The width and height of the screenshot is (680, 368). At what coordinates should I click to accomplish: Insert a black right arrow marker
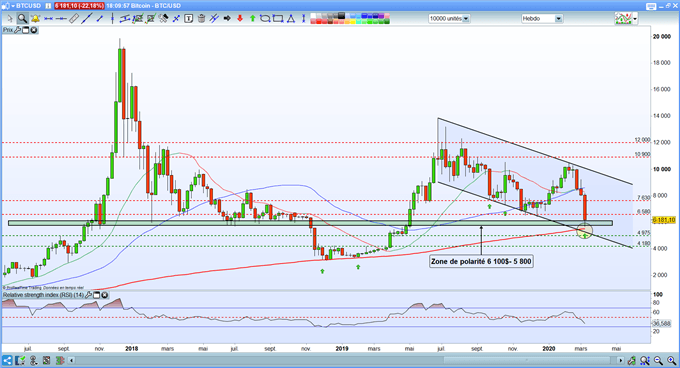227,19
